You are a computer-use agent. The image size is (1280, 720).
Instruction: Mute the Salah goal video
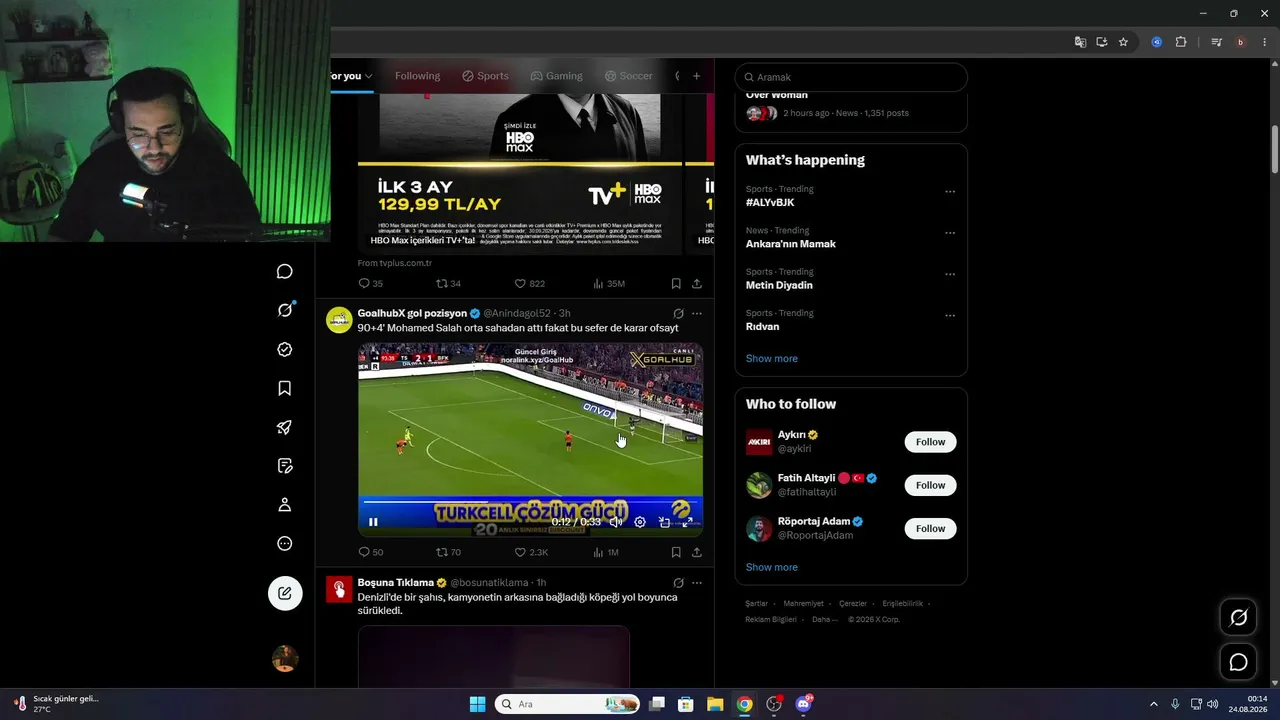point(616,522)
